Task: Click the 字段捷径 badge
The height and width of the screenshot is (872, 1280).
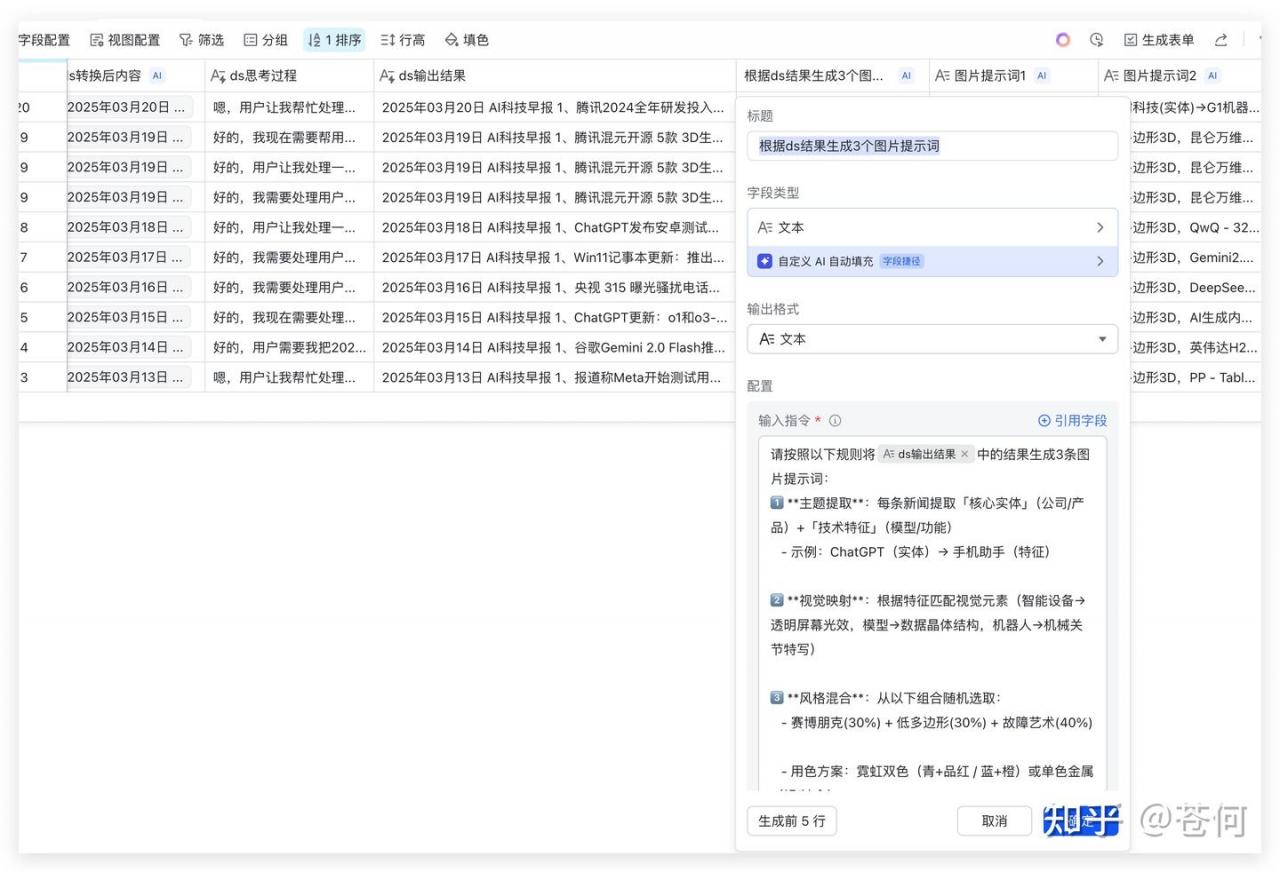Action: pos(902,261)
